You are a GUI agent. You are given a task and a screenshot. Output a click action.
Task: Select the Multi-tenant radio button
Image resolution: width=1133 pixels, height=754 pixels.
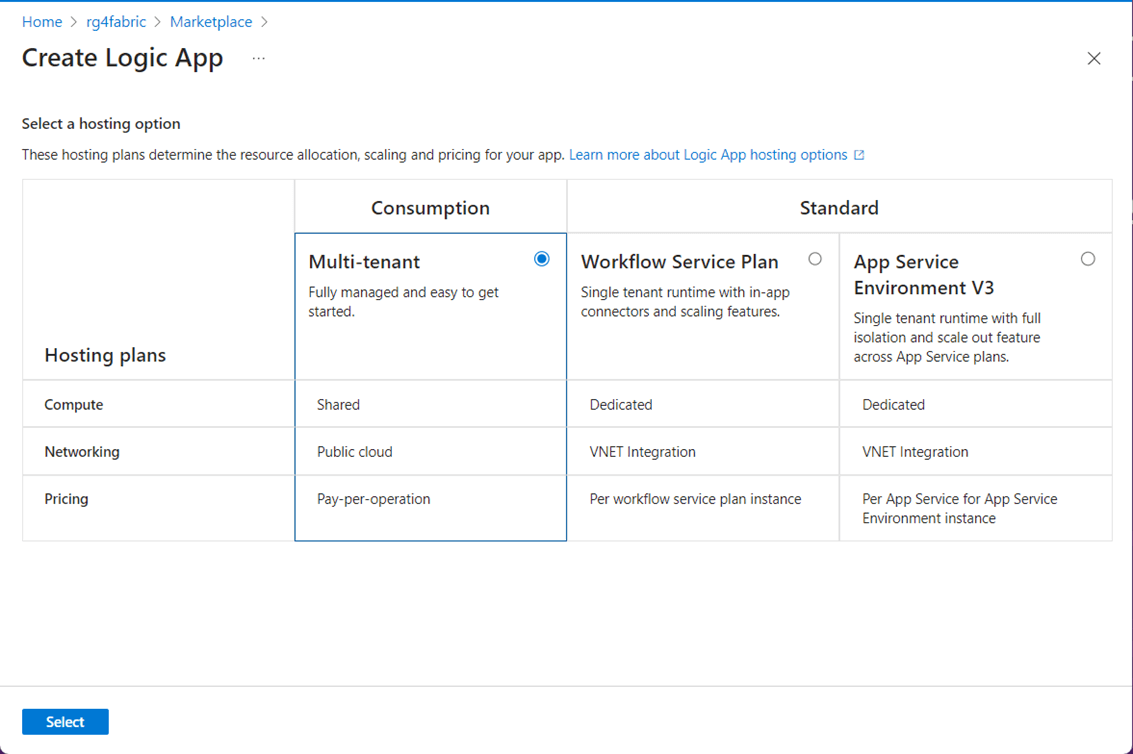542,259
